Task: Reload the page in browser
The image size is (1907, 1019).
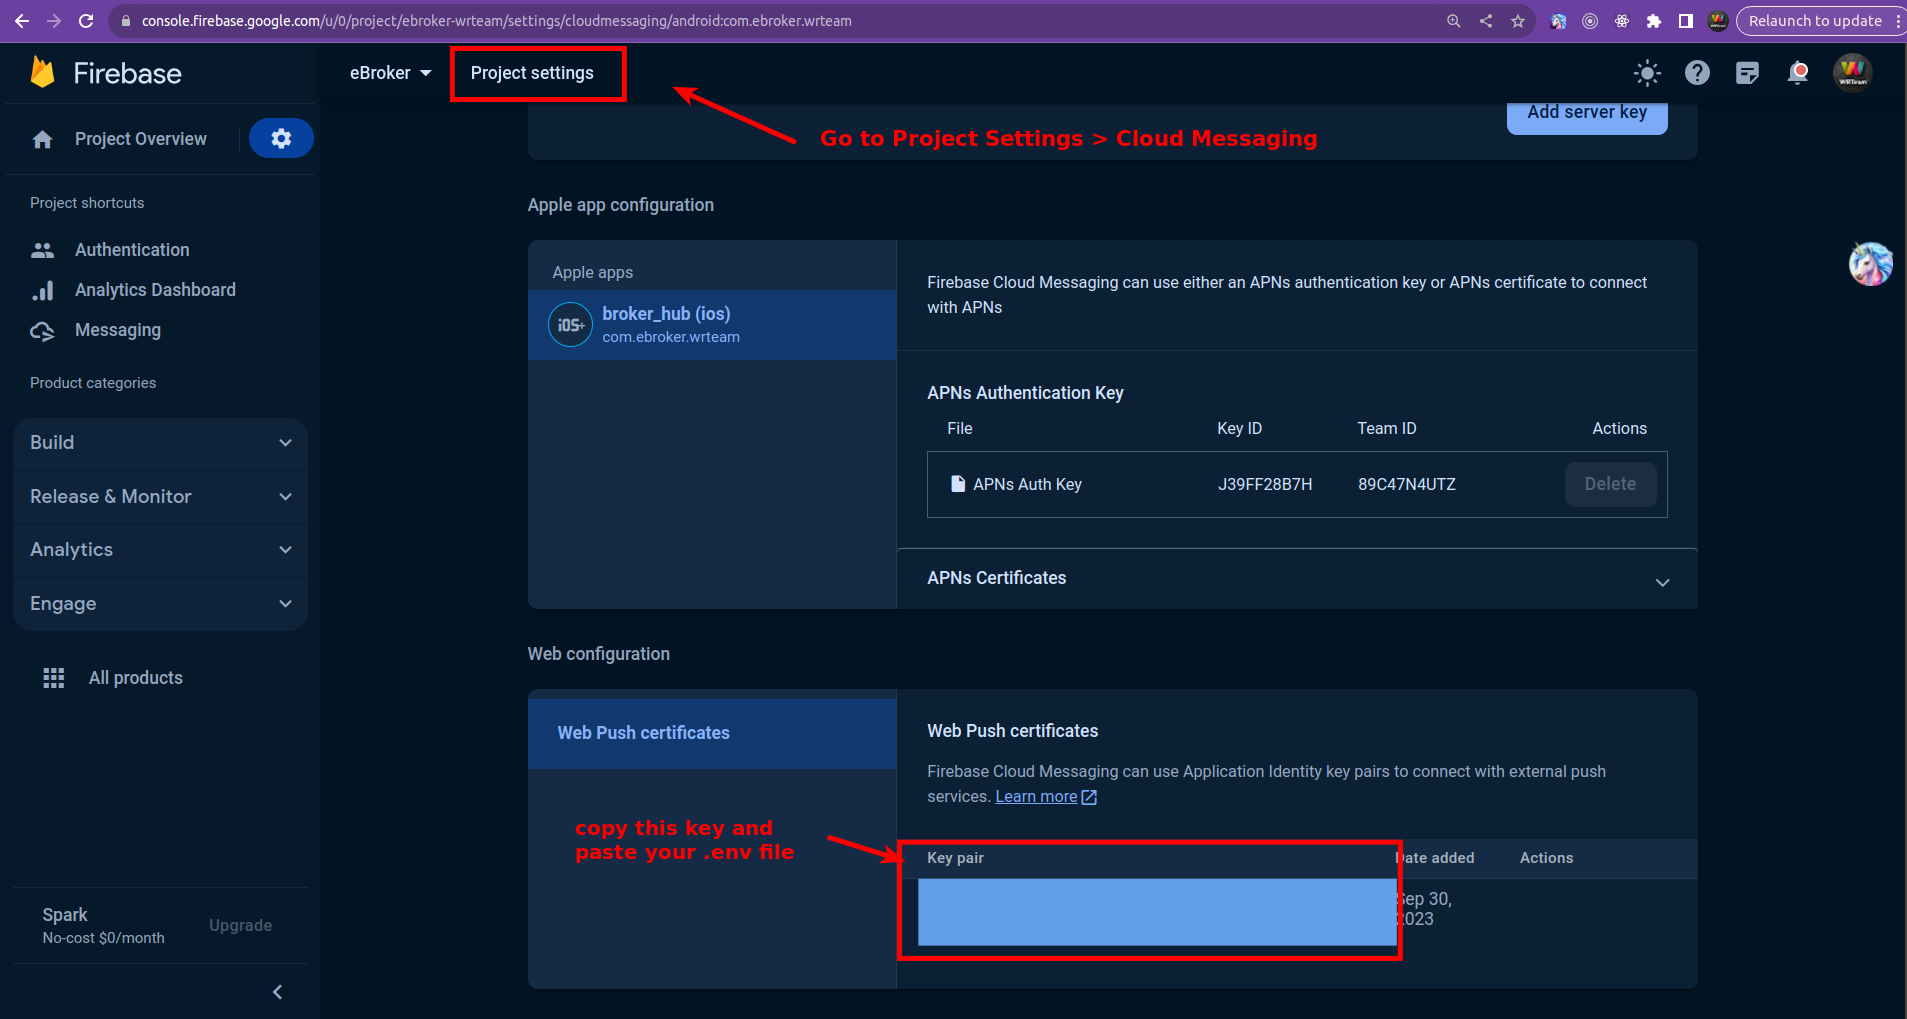Action: tap(86, 20)
